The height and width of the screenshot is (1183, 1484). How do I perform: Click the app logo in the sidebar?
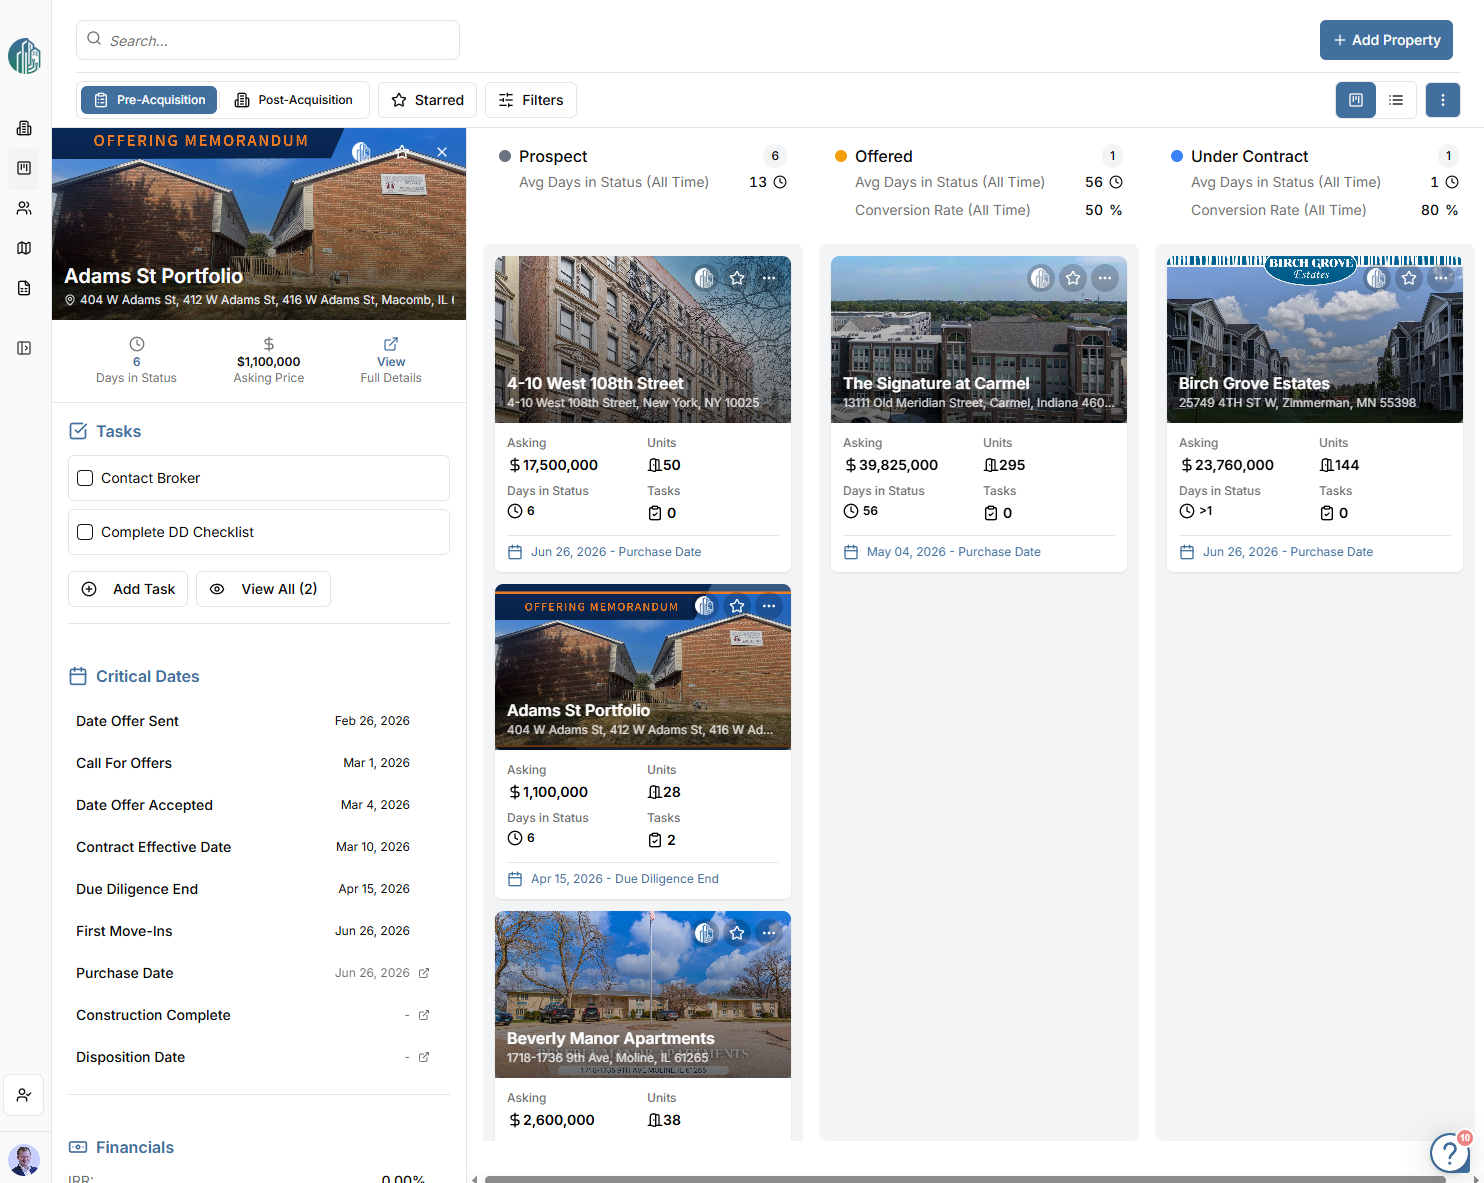(x=24, y=56)
